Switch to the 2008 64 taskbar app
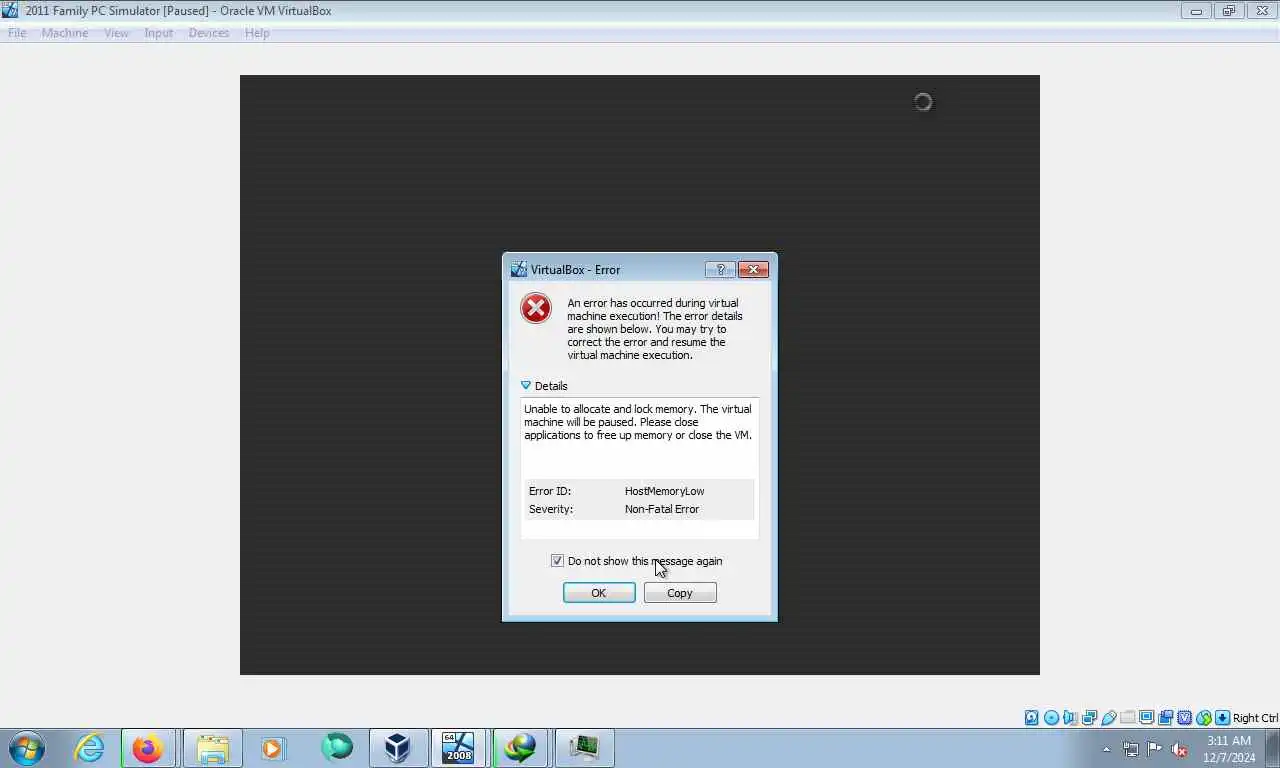 point(458,748)
